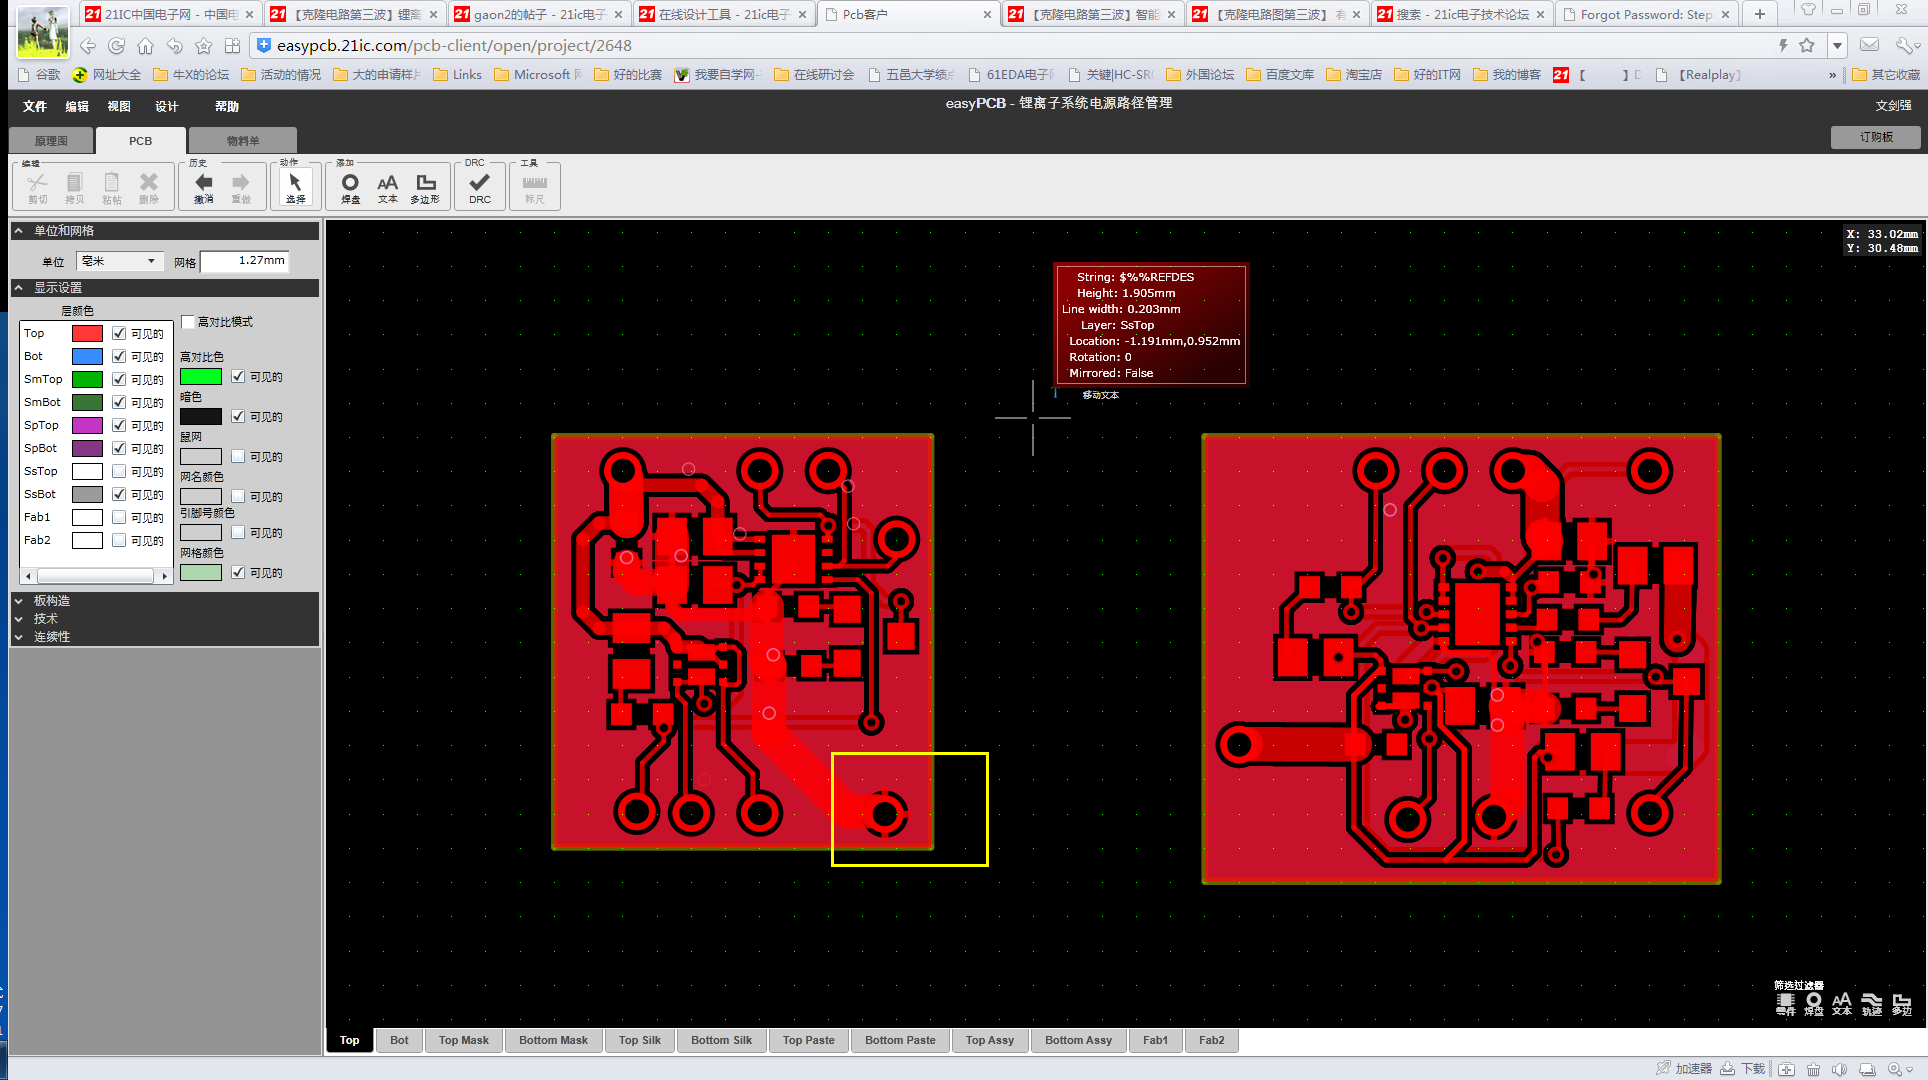This screenshot has height=1080, width=1928.
Task: Switch to the 原理图 tab
Action: point(51,141)
